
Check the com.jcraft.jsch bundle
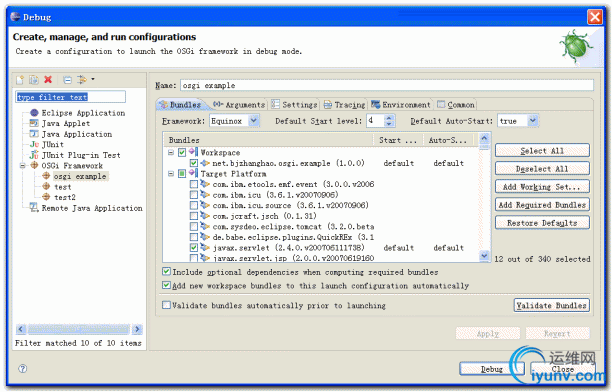click(194, 216)
